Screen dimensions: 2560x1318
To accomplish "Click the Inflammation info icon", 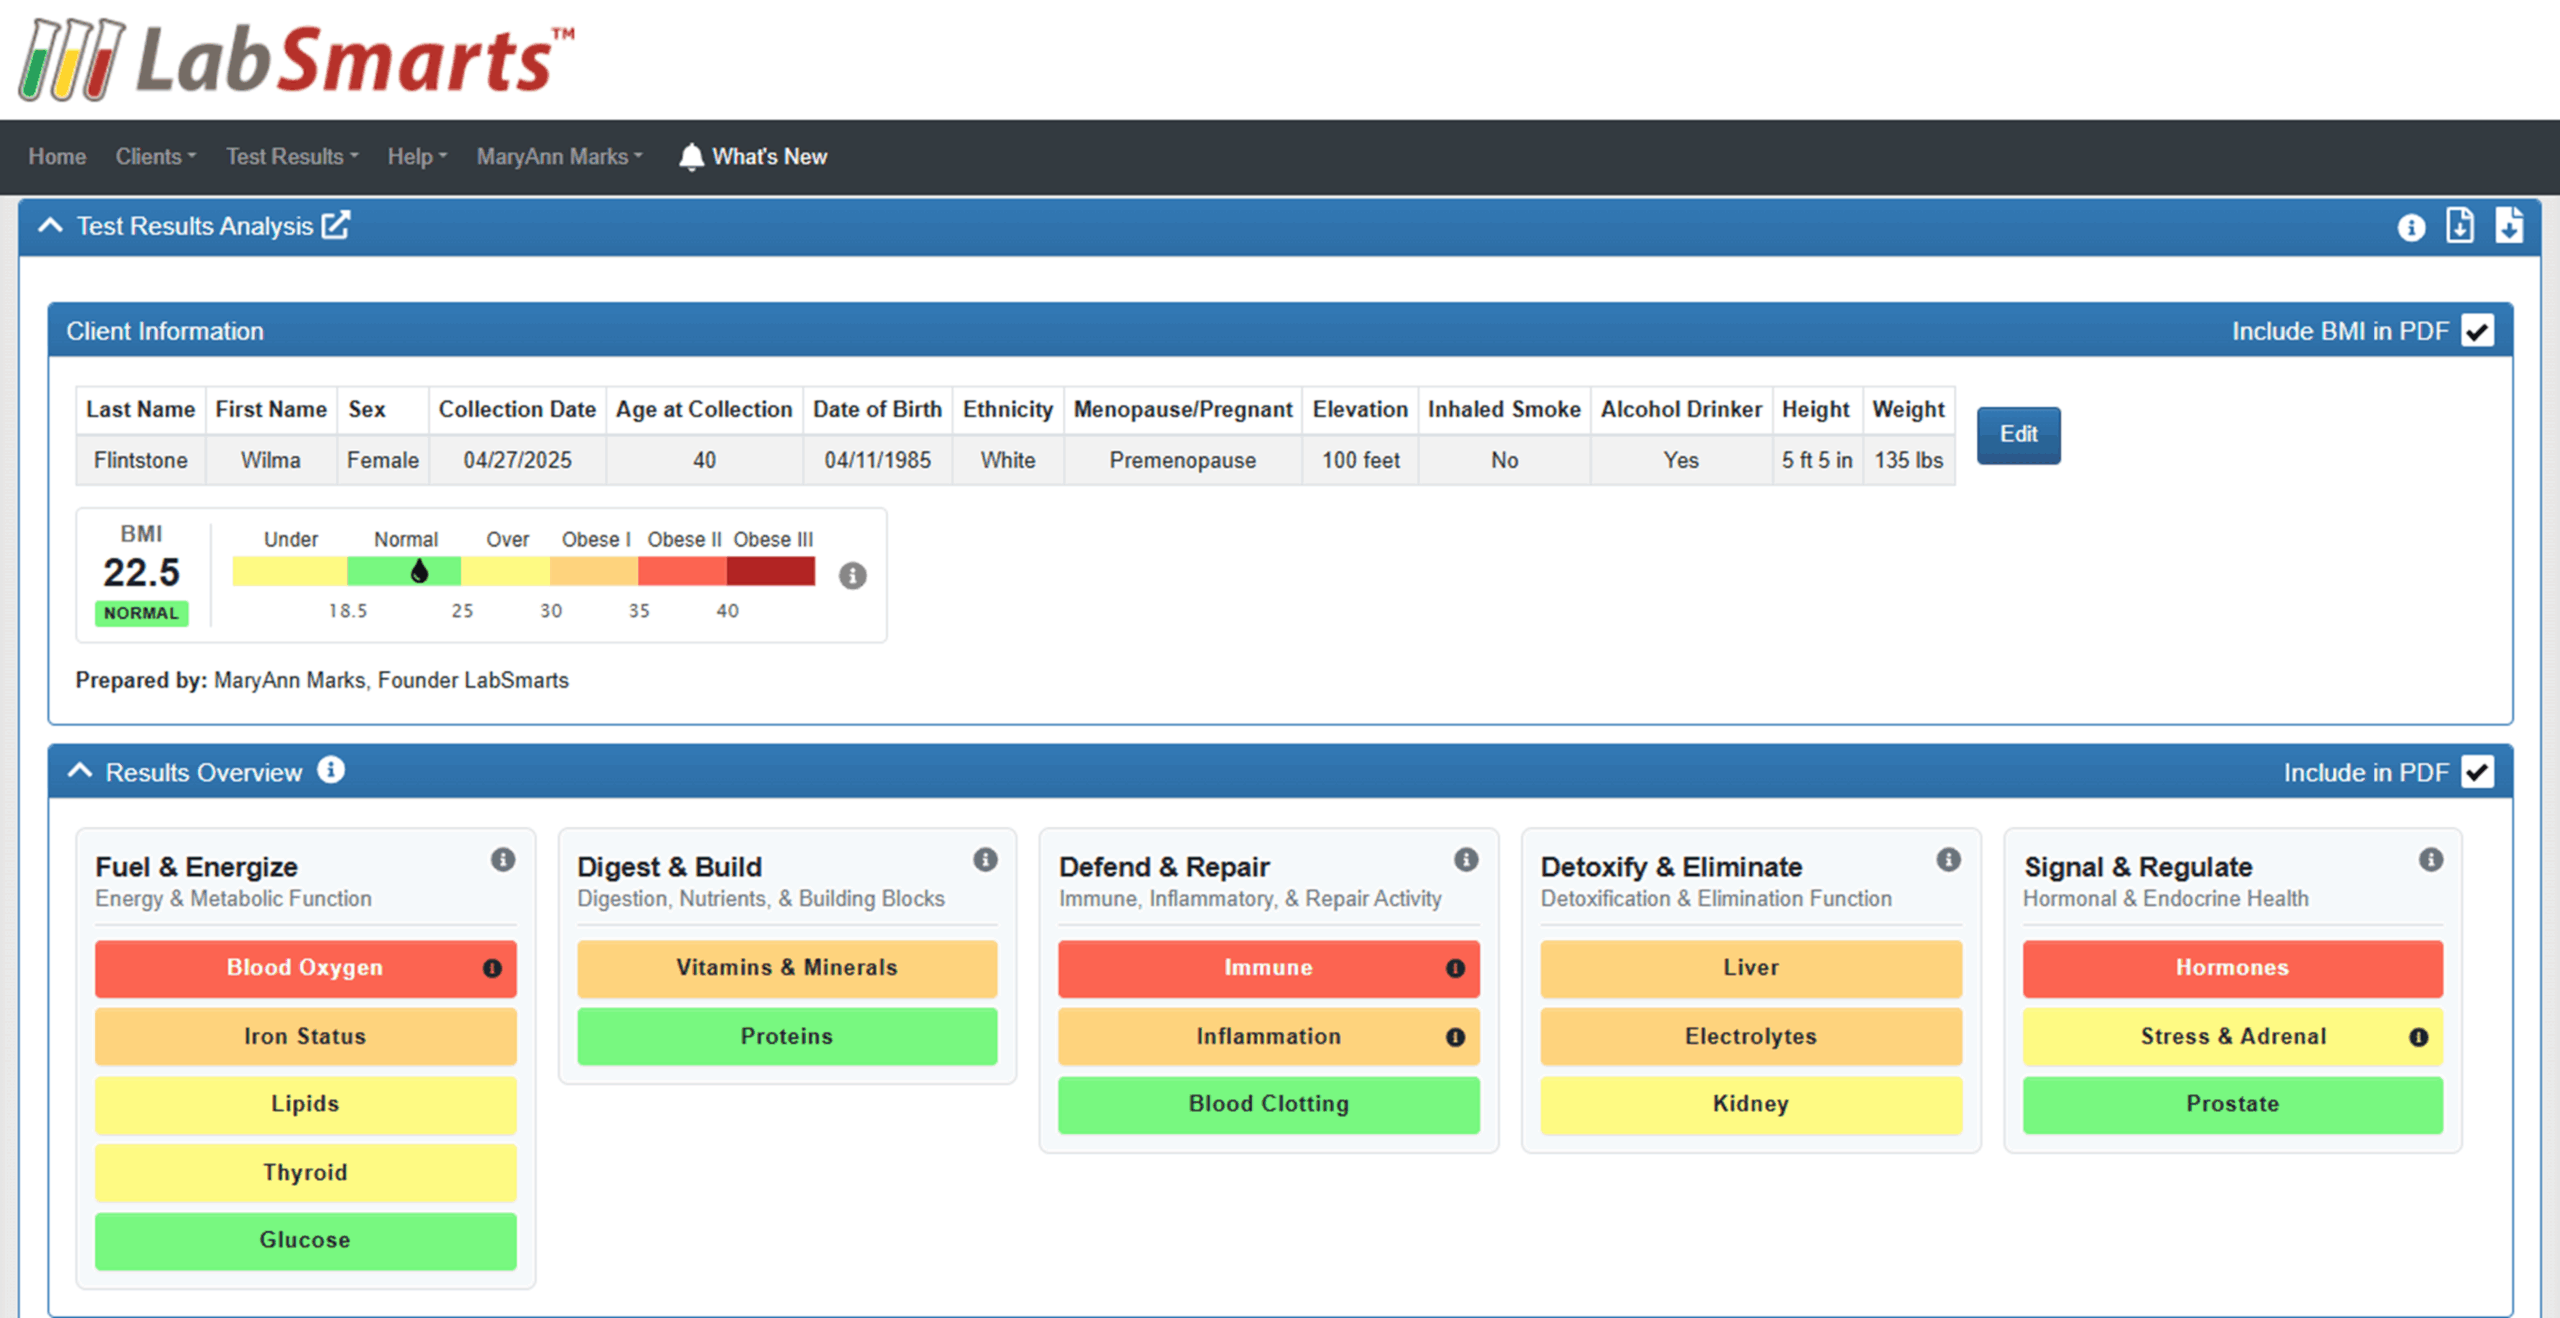I will pyautogui.click(x=1455, y=1037).
